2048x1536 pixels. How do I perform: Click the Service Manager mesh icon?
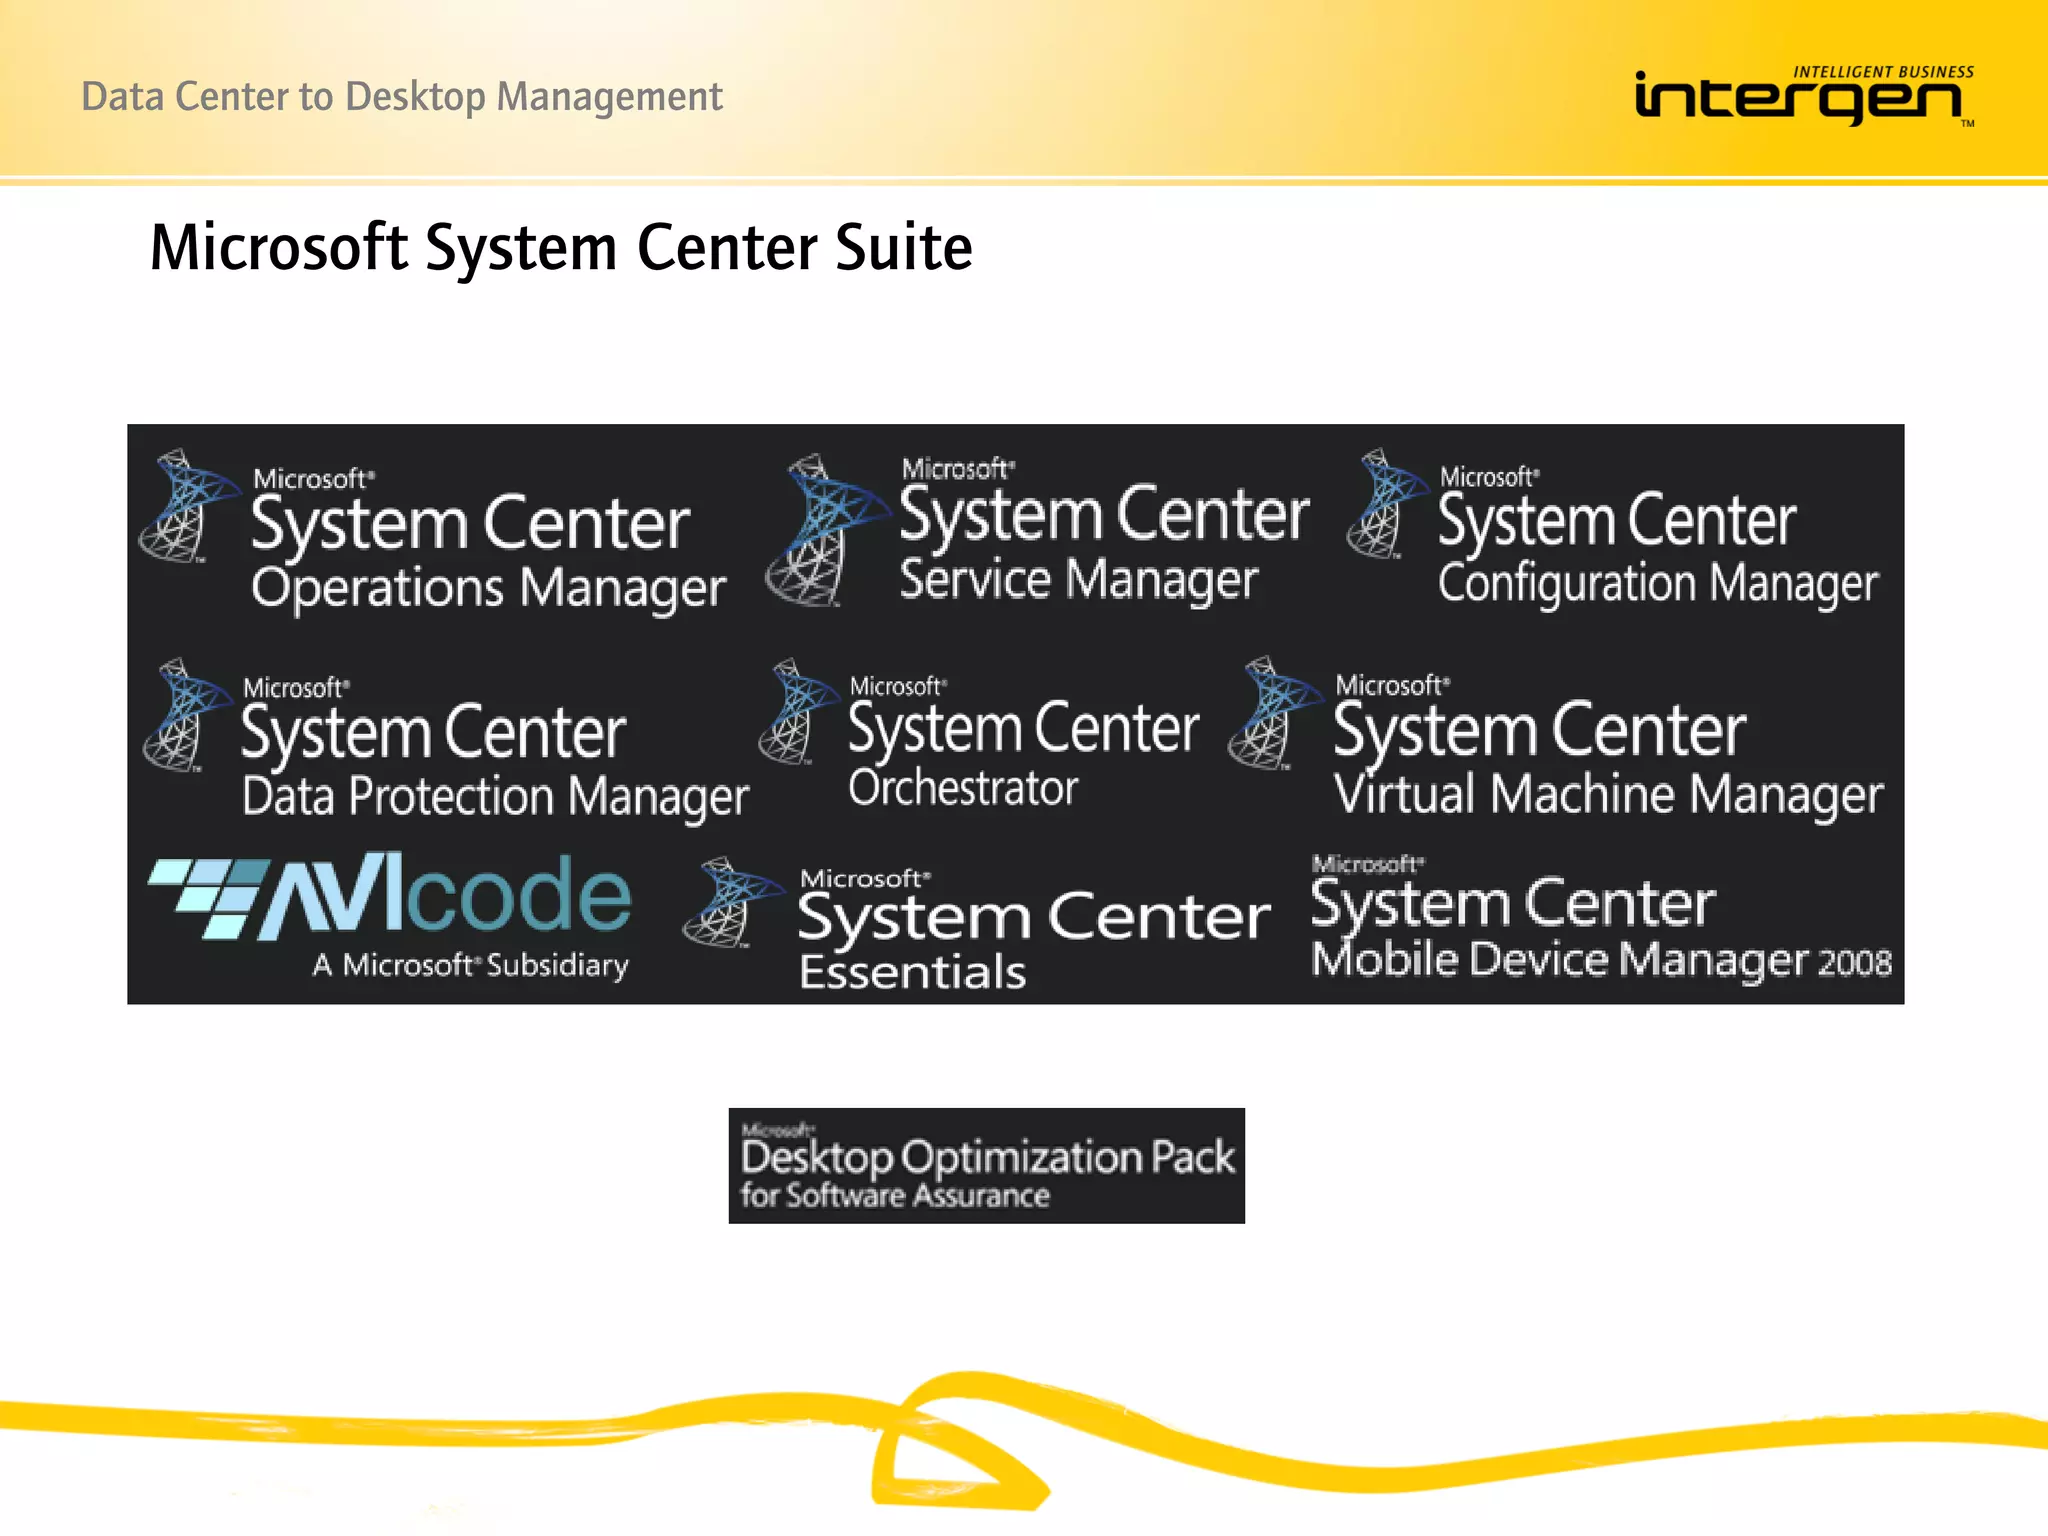[827, 530]
